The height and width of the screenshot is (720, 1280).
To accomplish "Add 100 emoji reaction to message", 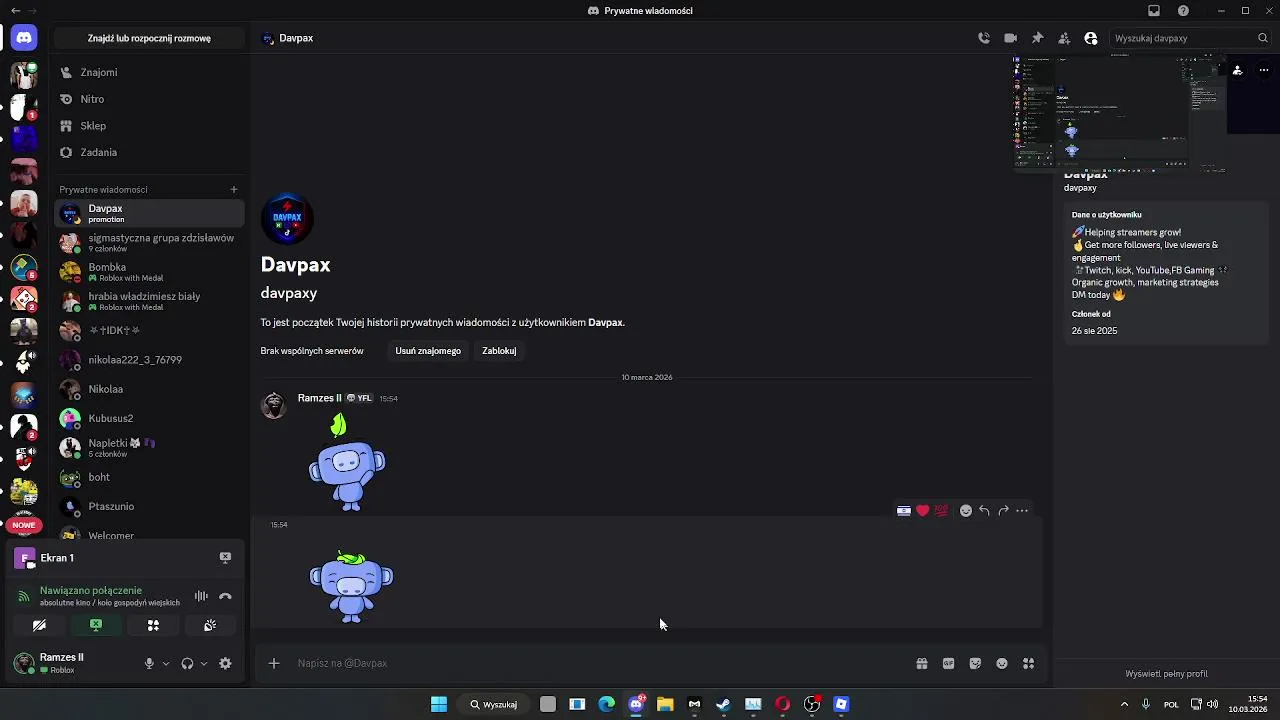I will 941,510.
